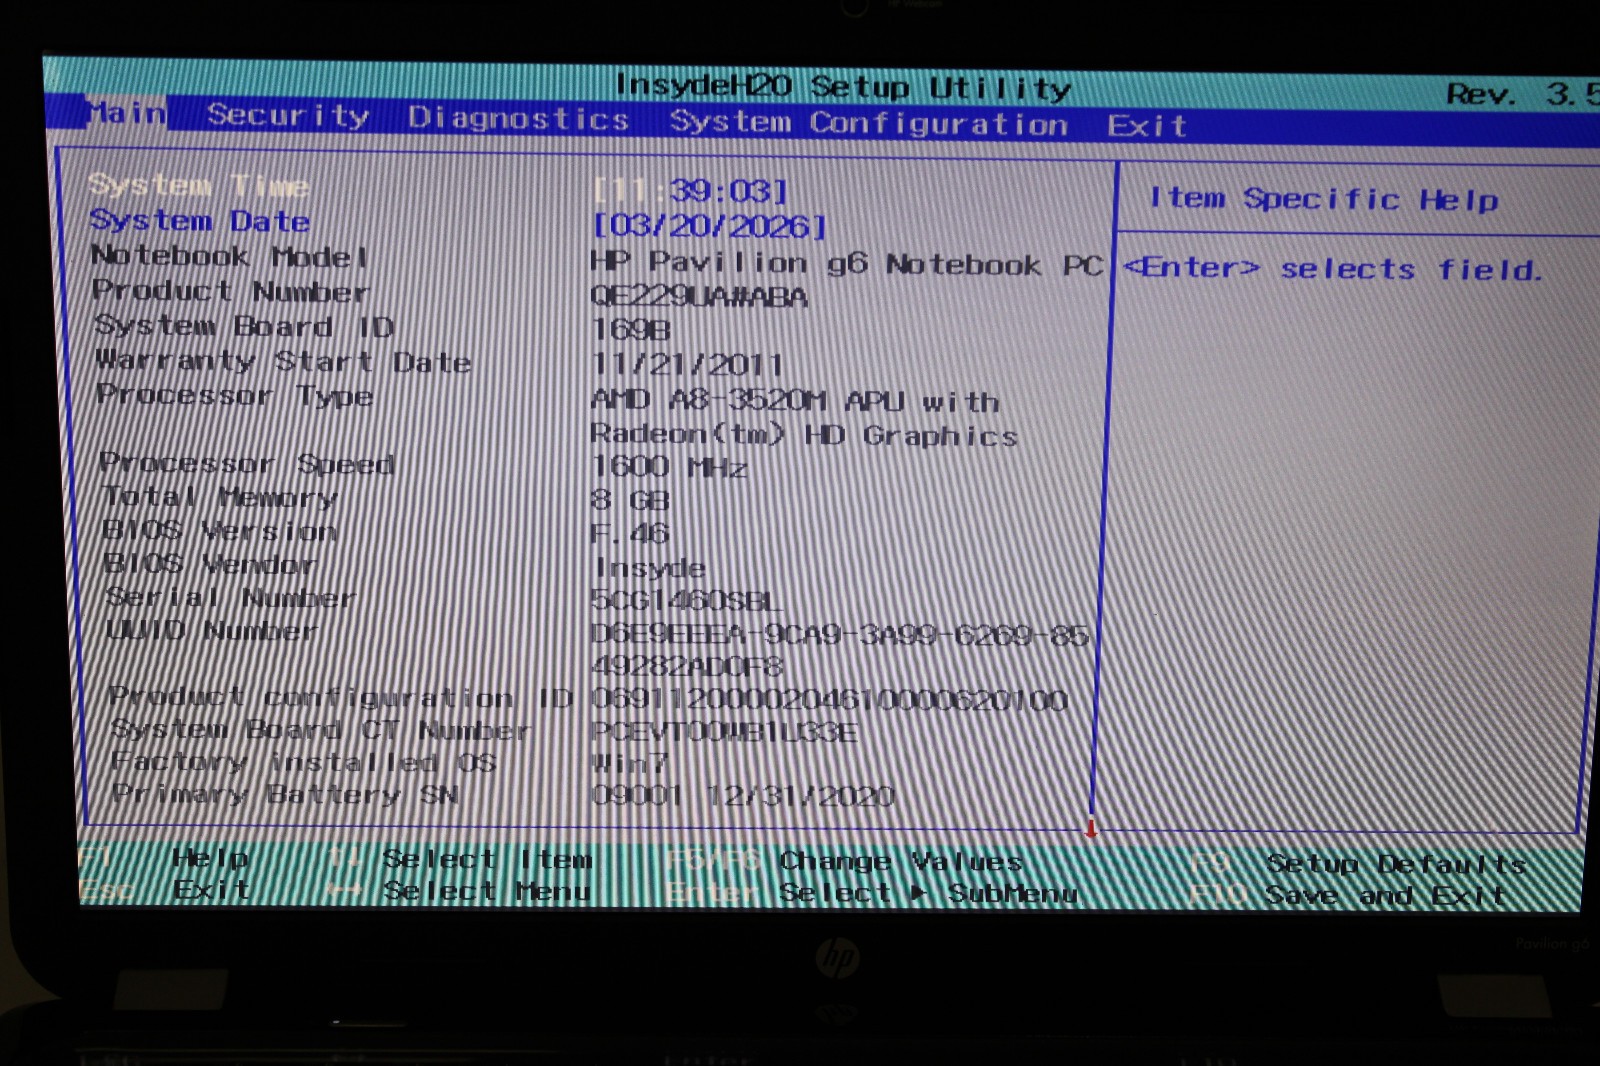
Task: Click product number value QE229UA#ABA
Action: pyautogui.click(x=699, y=297)
